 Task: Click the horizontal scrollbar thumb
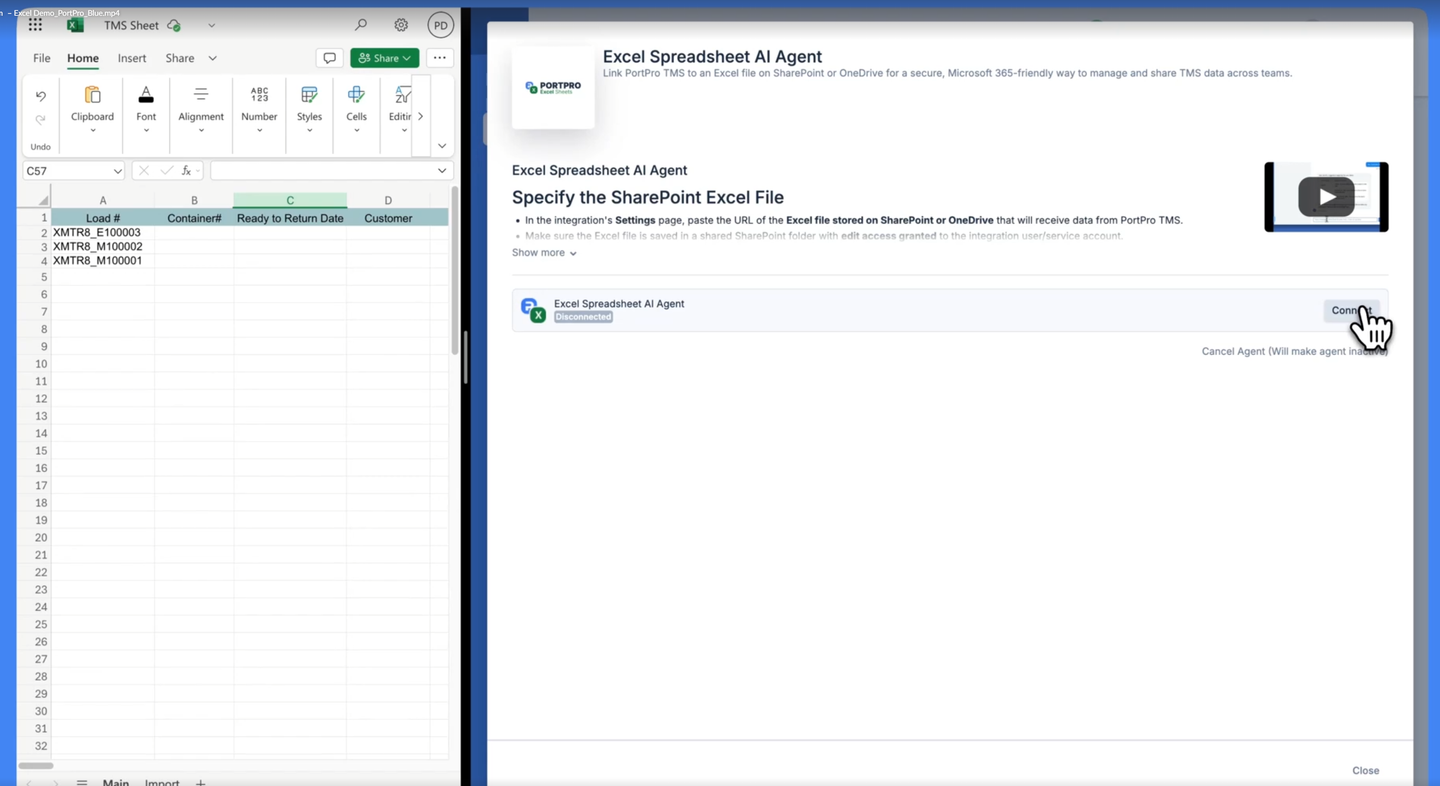pos(35,765)
